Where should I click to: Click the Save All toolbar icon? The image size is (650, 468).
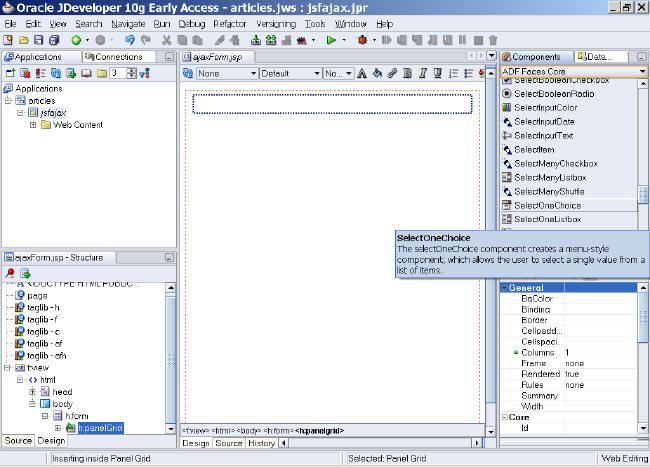pos(53,40)
